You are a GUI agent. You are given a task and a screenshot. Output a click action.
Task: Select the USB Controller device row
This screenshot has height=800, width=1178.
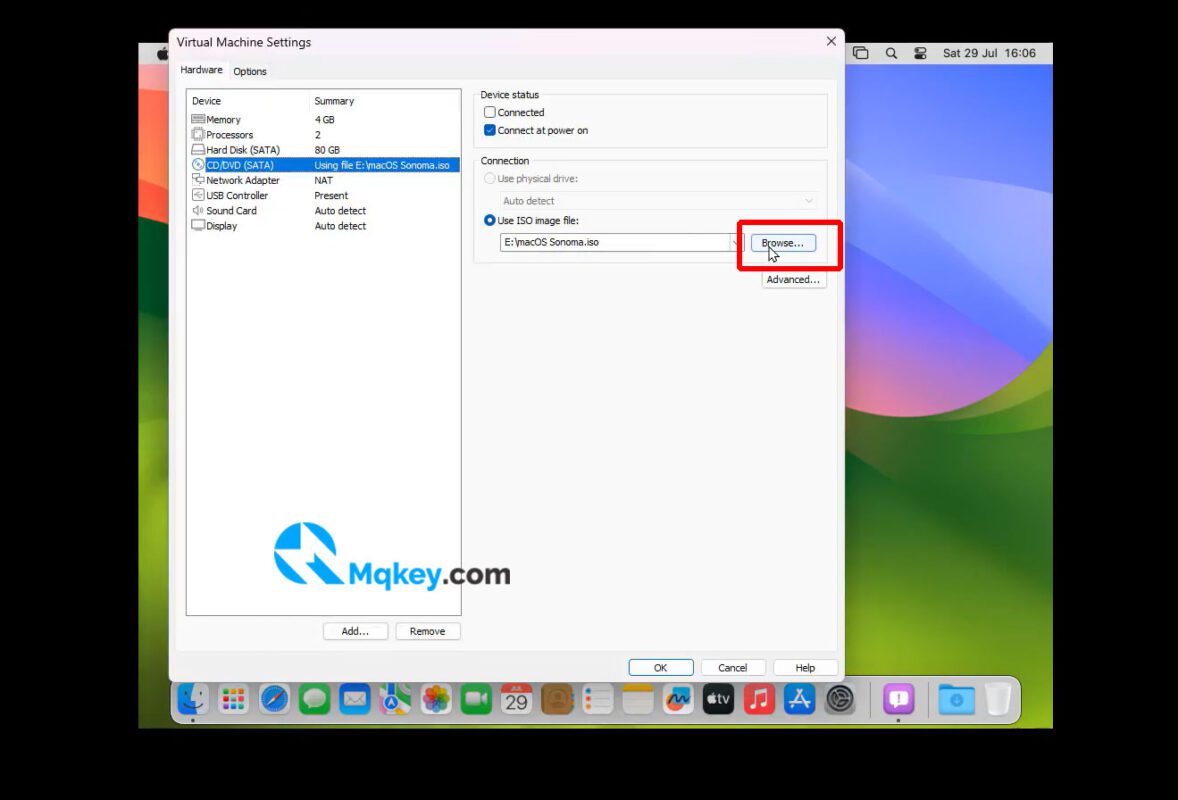point(324,195)
